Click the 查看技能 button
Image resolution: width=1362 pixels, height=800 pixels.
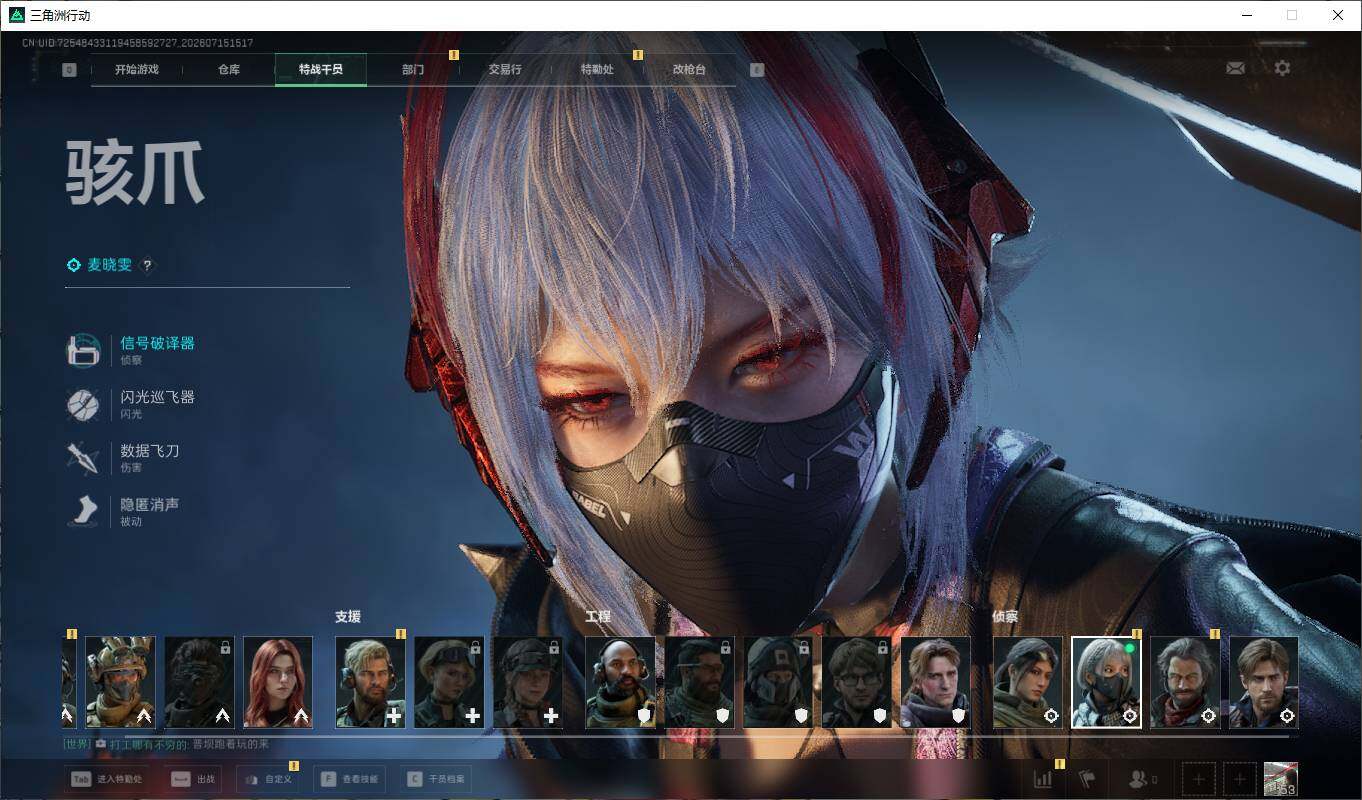(x=347, y=779)
